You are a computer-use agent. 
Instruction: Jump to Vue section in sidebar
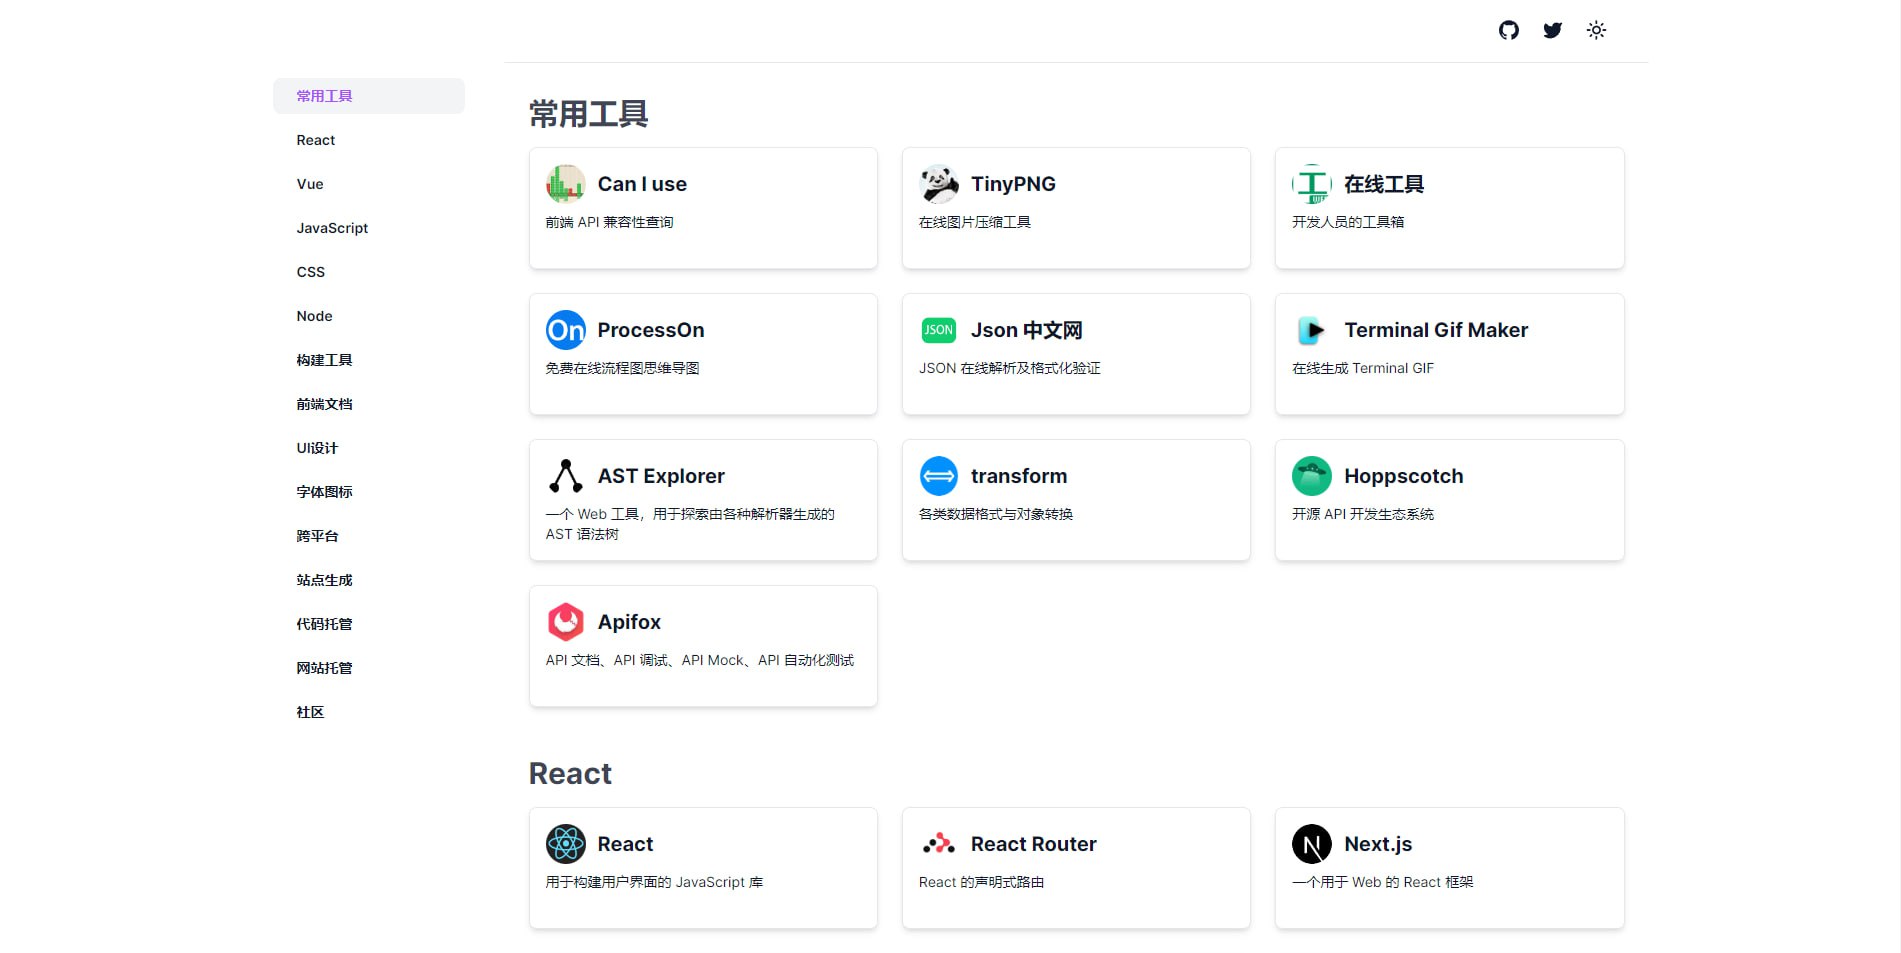tap(369, 184)
